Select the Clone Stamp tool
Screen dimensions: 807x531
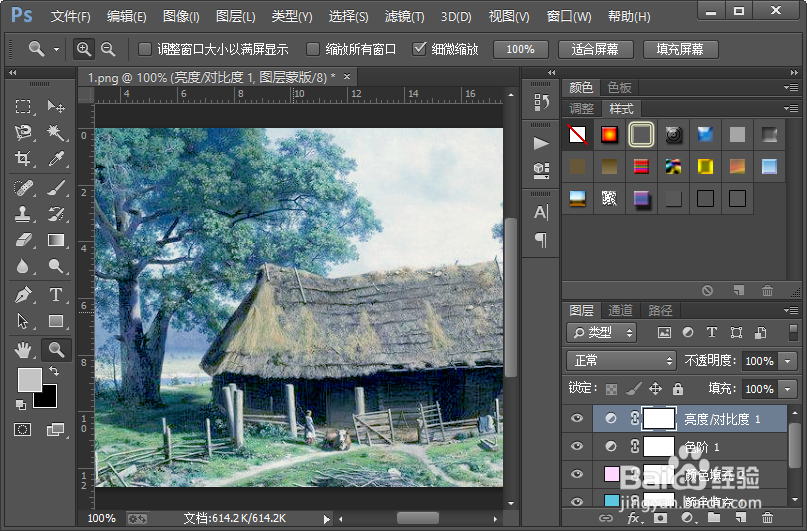(x=23, y=214)
